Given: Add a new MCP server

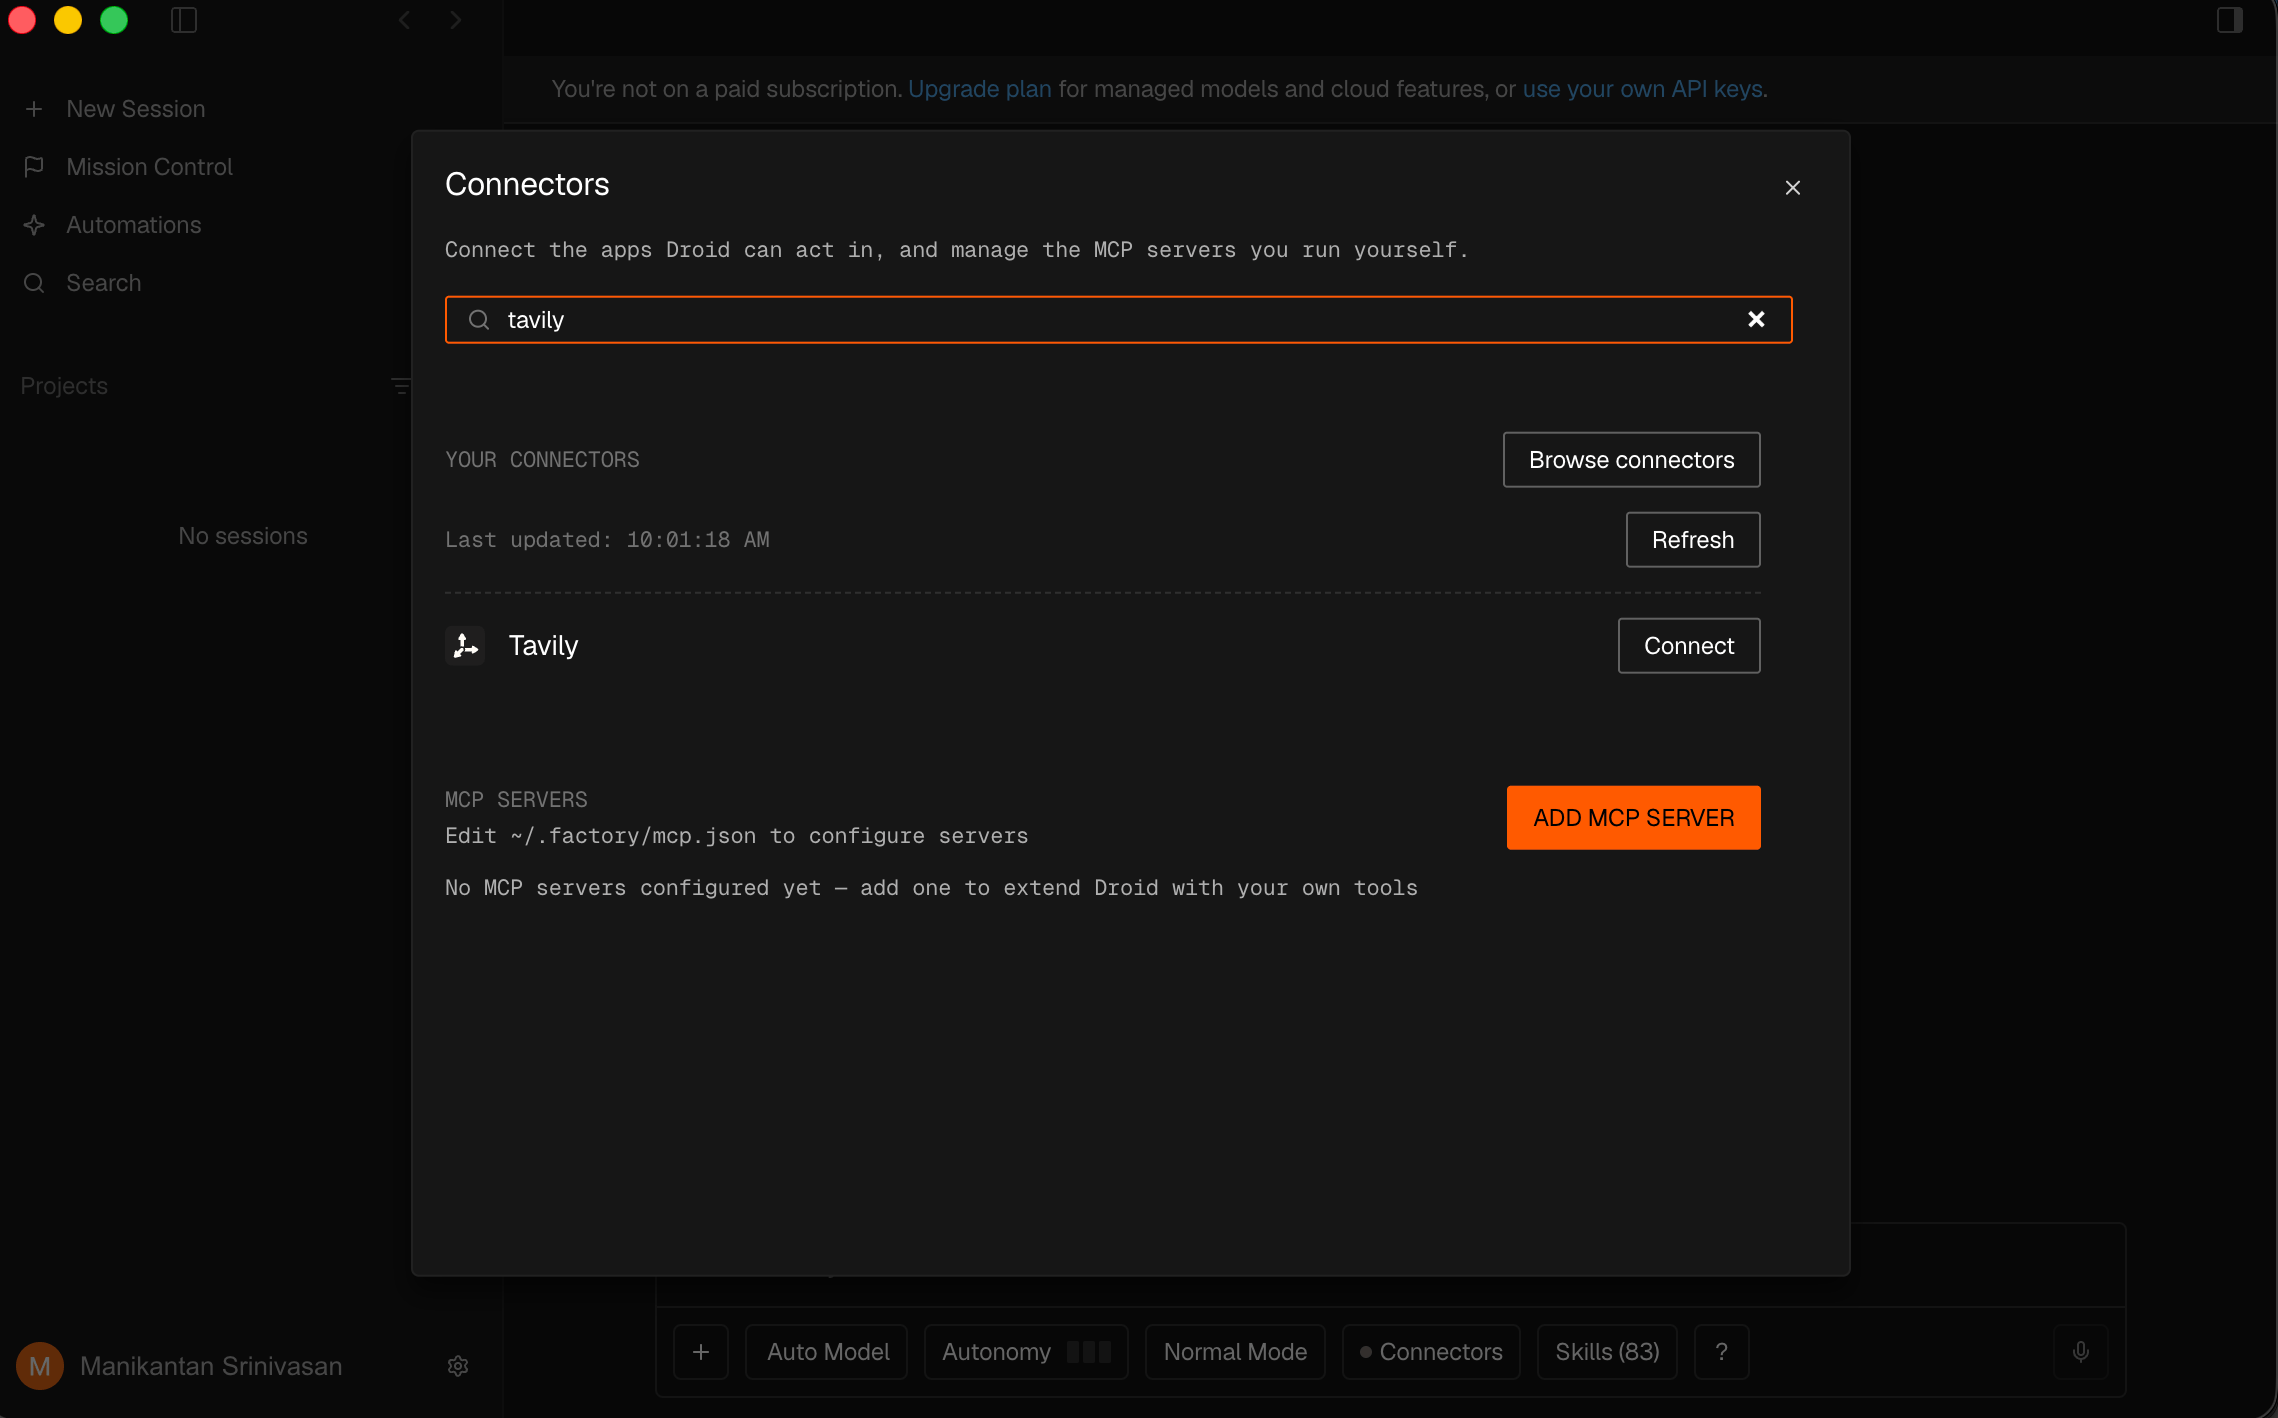Looking at the screenshot, I should (x=1633, y=817).
